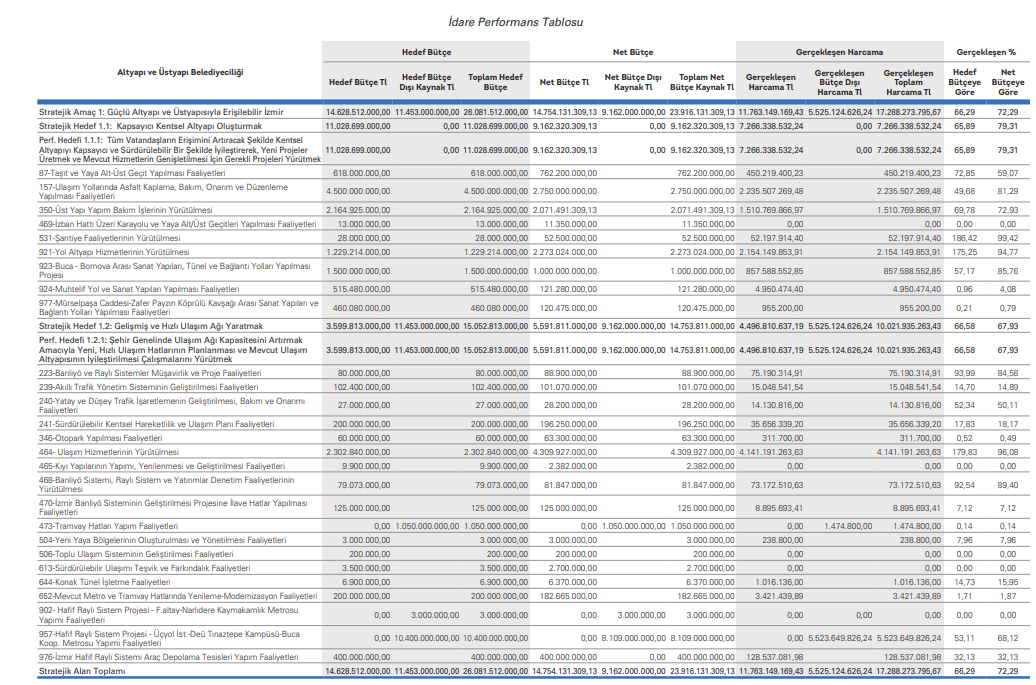The image size is (1036, 685).
Task: Click the Toplam Net Bütçe Kaynak Tl header
Action: (702, 82)
